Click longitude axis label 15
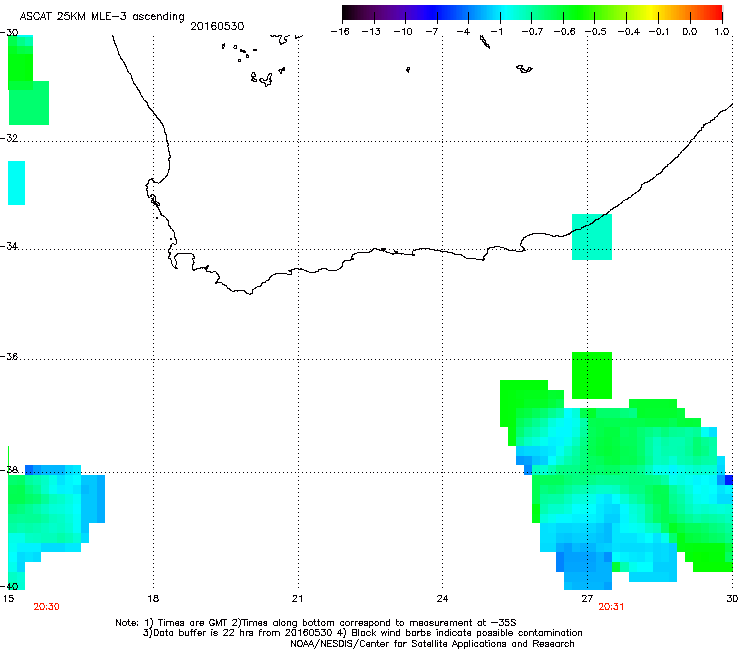This screenshot has width=740, height=650. [x=8, y=599]
